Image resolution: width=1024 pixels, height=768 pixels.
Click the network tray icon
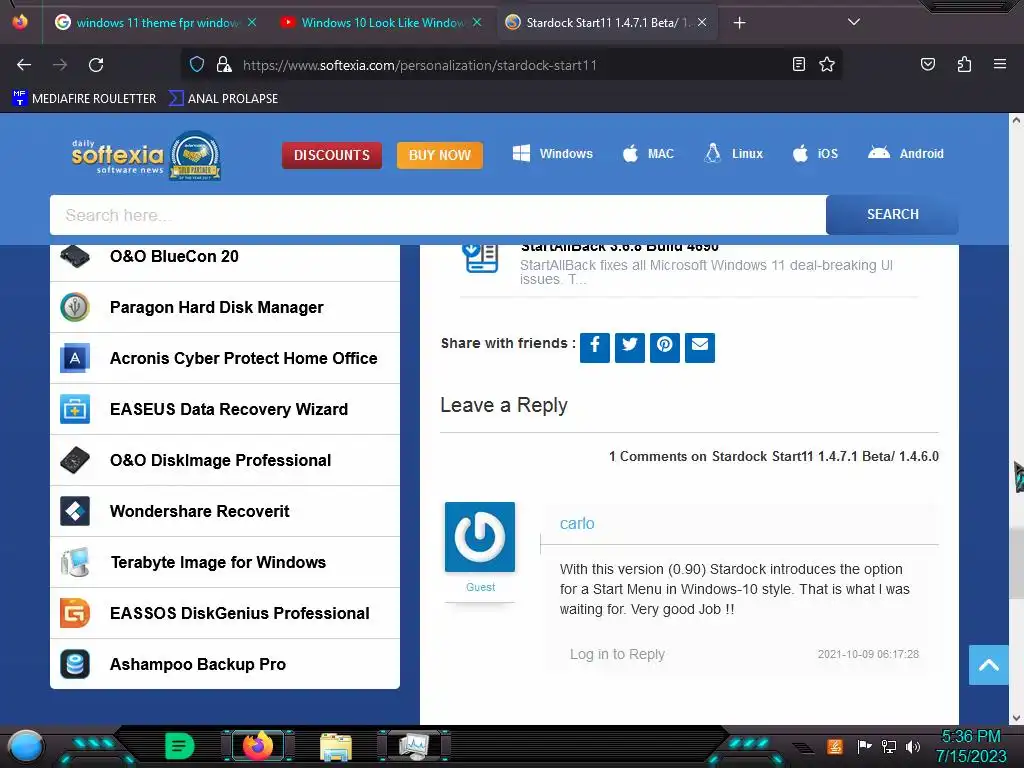coord(888,746)
